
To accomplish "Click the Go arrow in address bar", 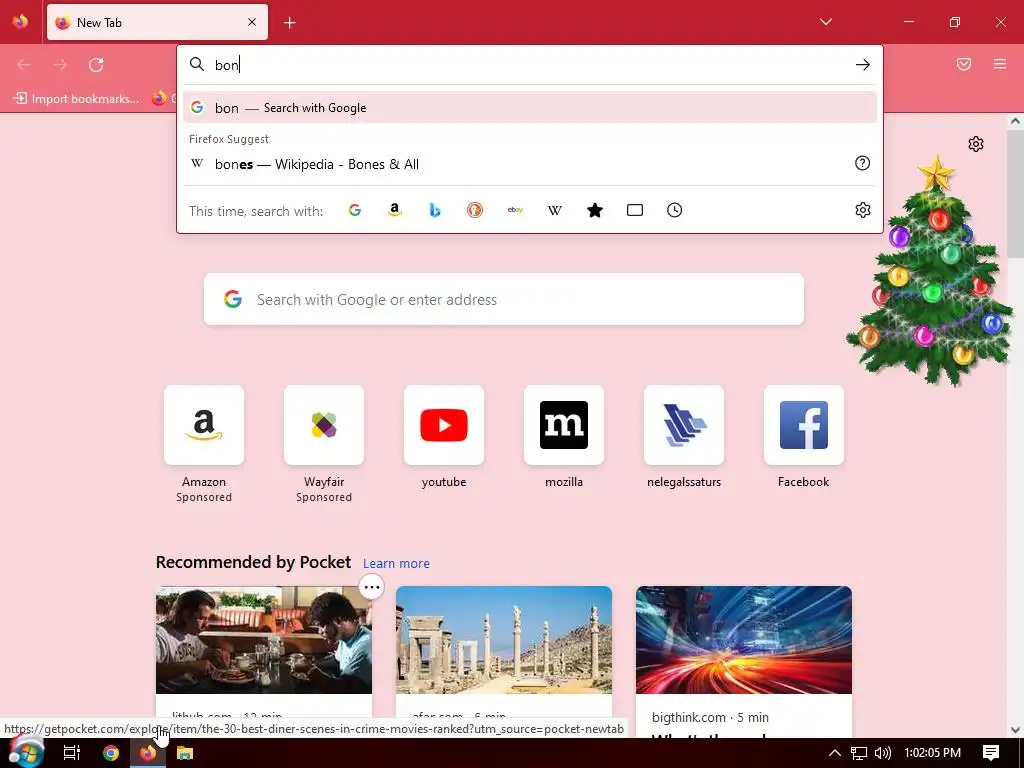I will [863, 65].
